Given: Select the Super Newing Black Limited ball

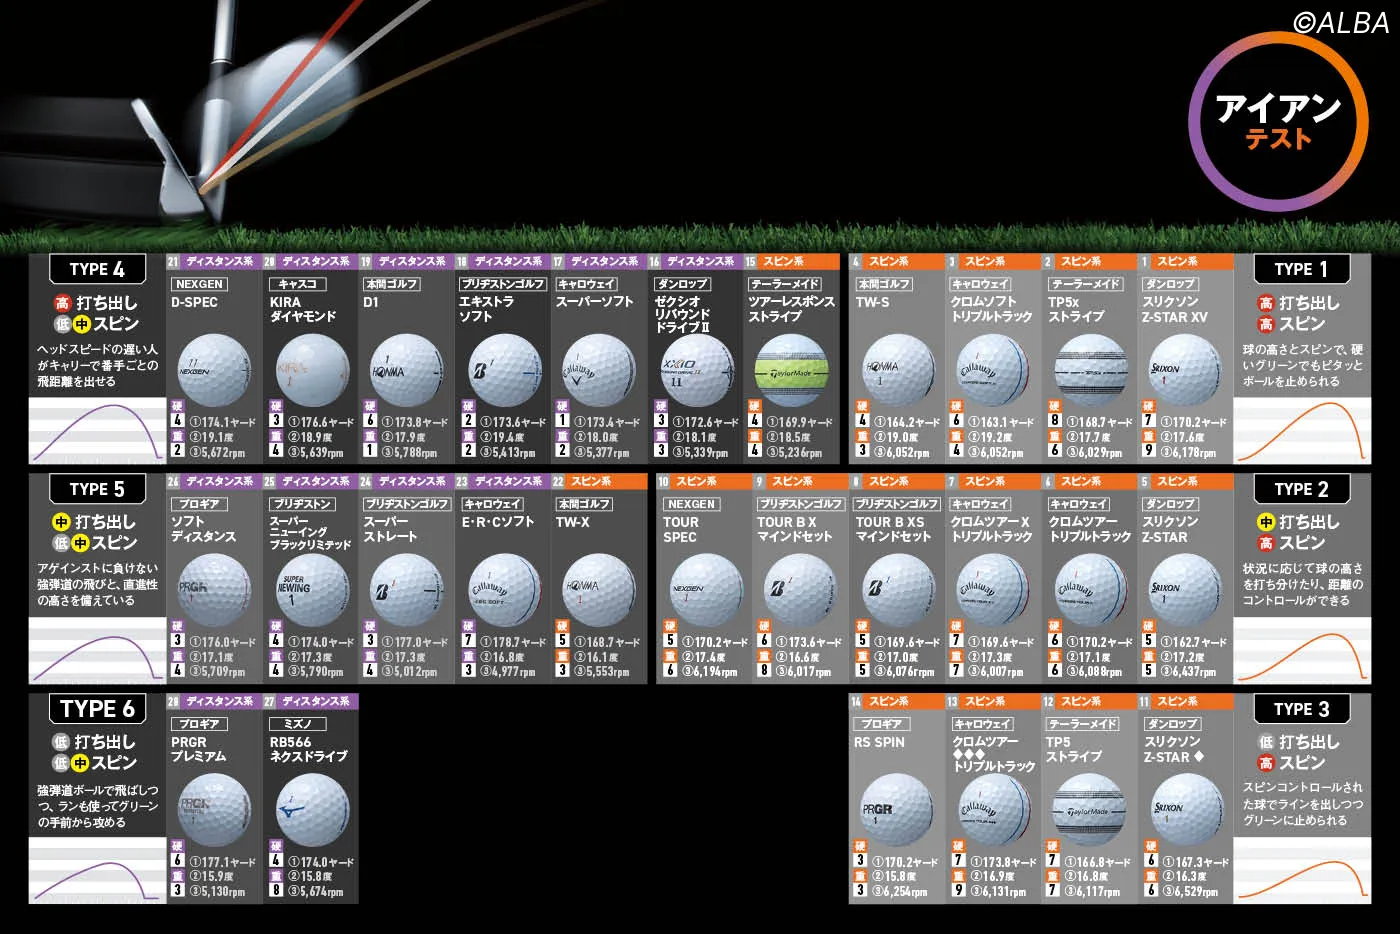Looking at the screenshot, I should [312, 589].
